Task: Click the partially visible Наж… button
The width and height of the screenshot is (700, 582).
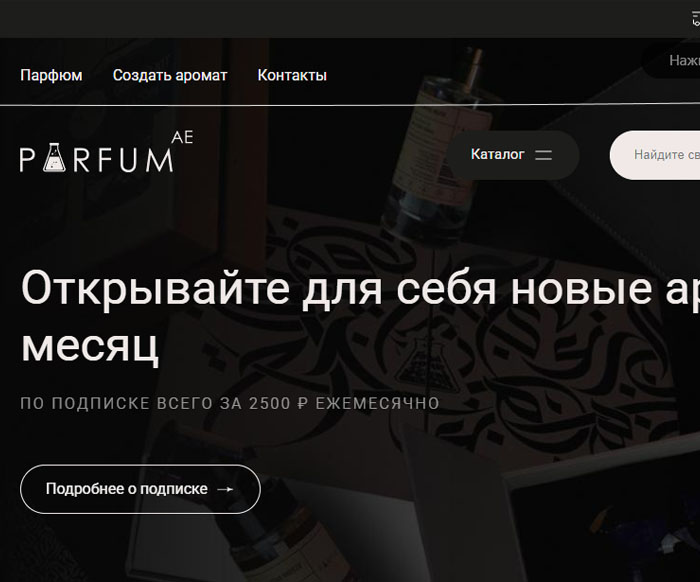Action: 671,60
